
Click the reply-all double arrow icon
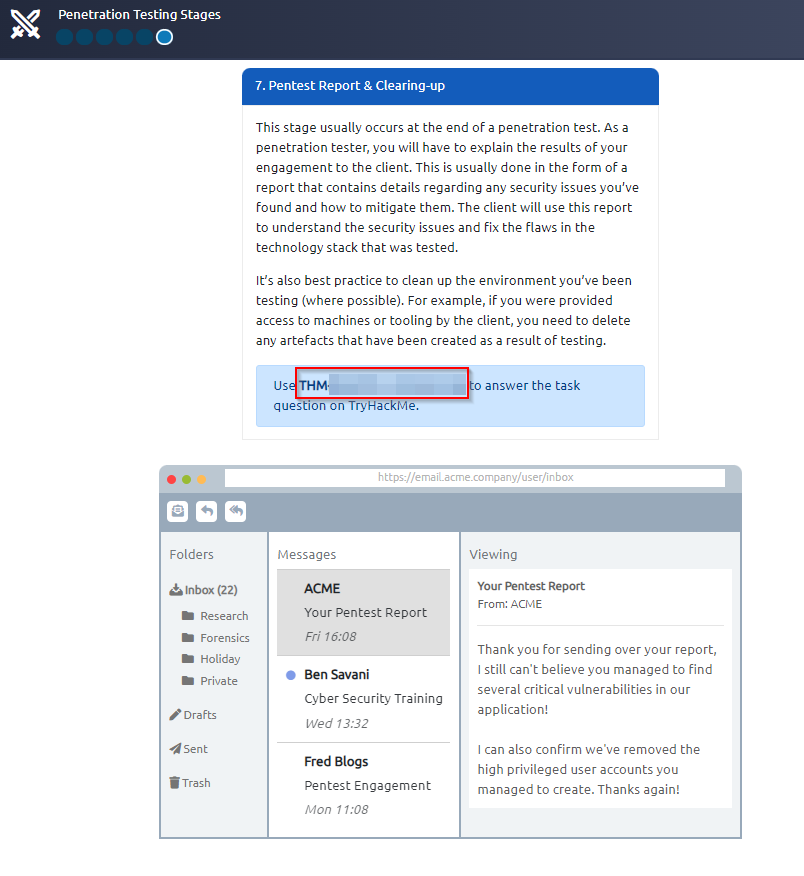point(235,511)
